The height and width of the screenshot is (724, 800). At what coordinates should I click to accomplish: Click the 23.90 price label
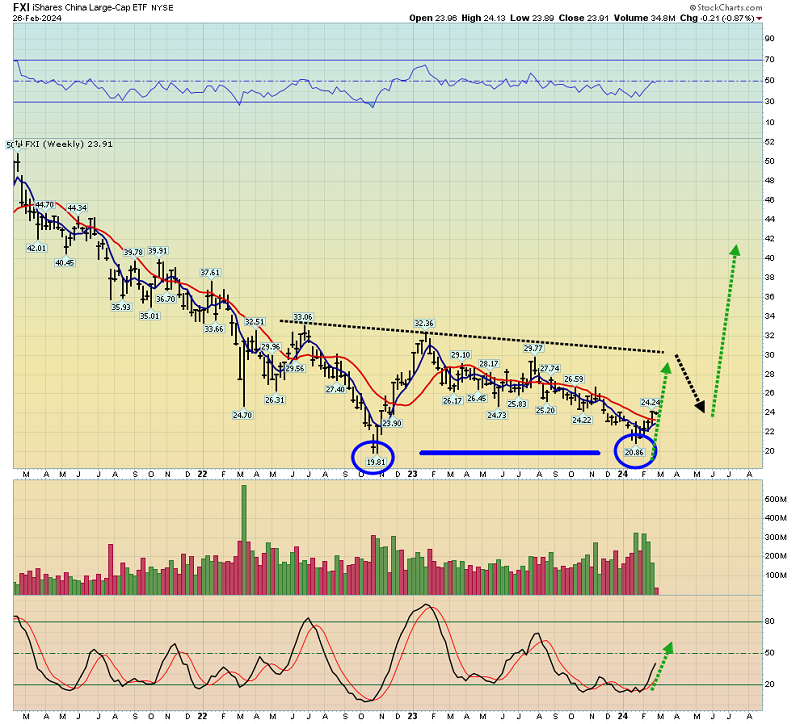click(392, 423)
